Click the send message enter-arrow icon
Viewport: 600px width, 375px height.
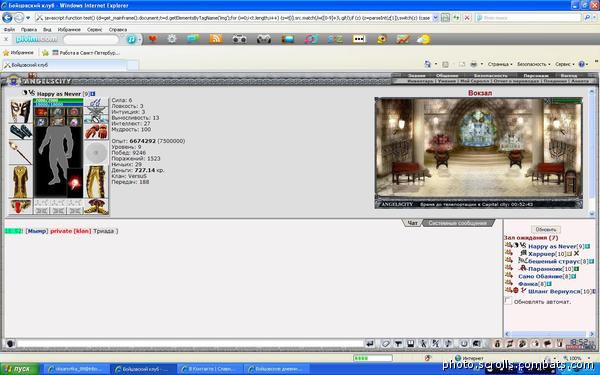point(370,344)
